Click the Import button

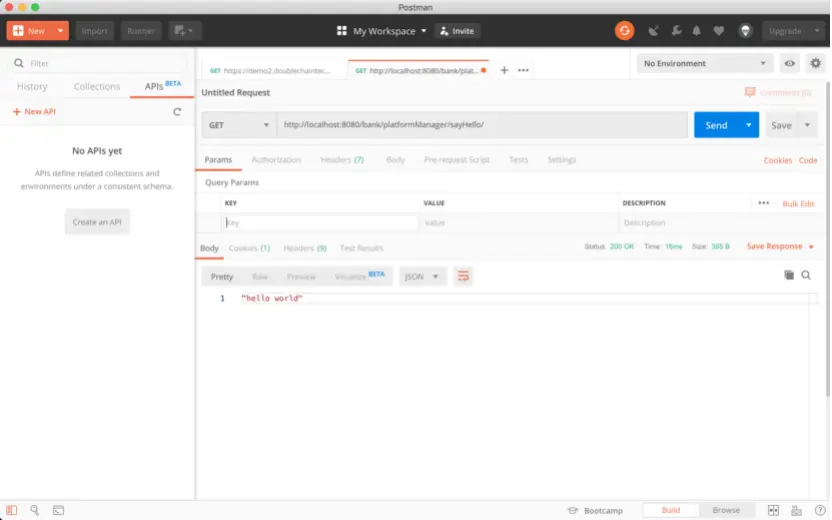pos(94,31)
